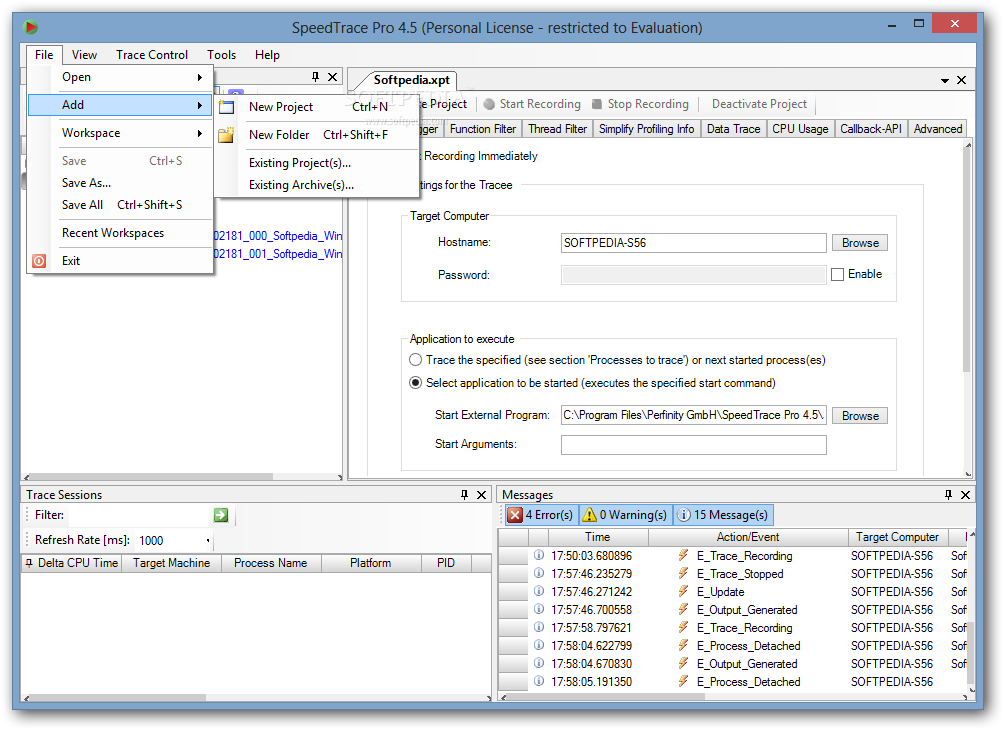Open the Tools menu
1004x730 pixels.
[222, 55]
